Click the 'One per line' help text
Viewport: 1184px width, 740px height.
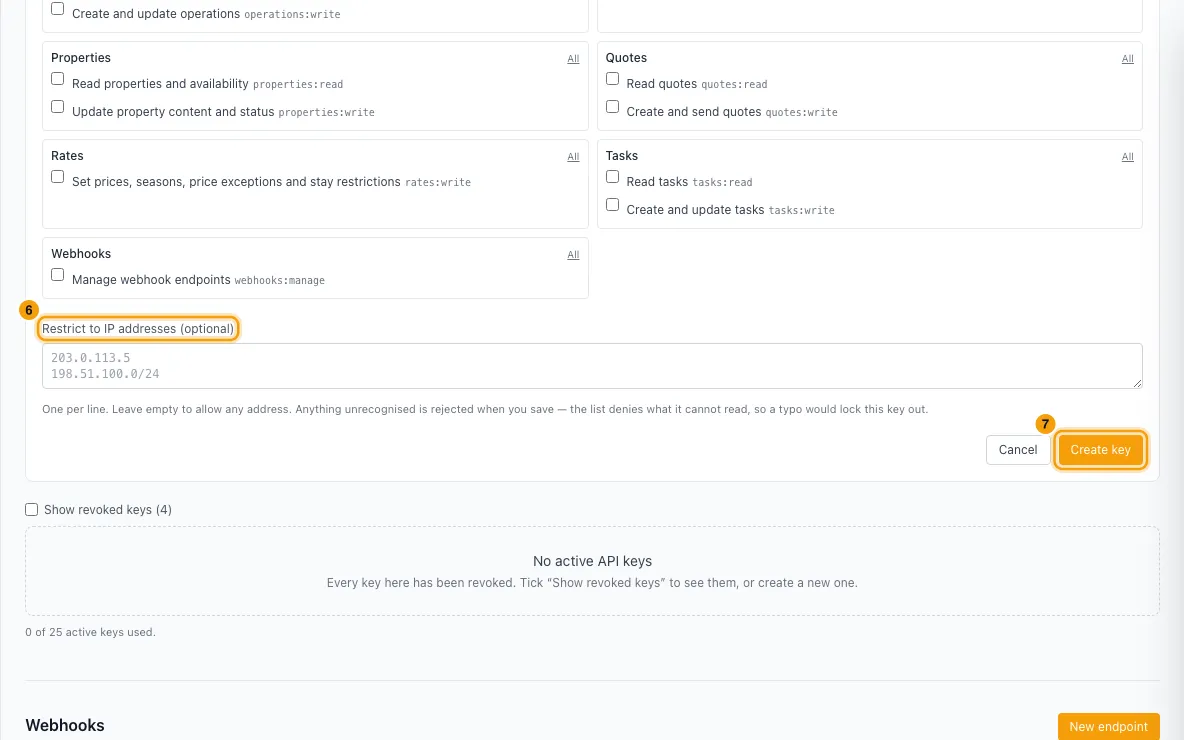[x=485, y=409]
